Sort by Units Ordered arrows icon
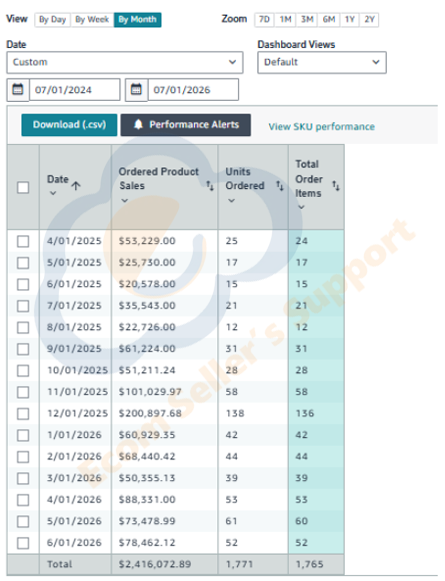The image size is (445, 581). click(x=280, y=186)
